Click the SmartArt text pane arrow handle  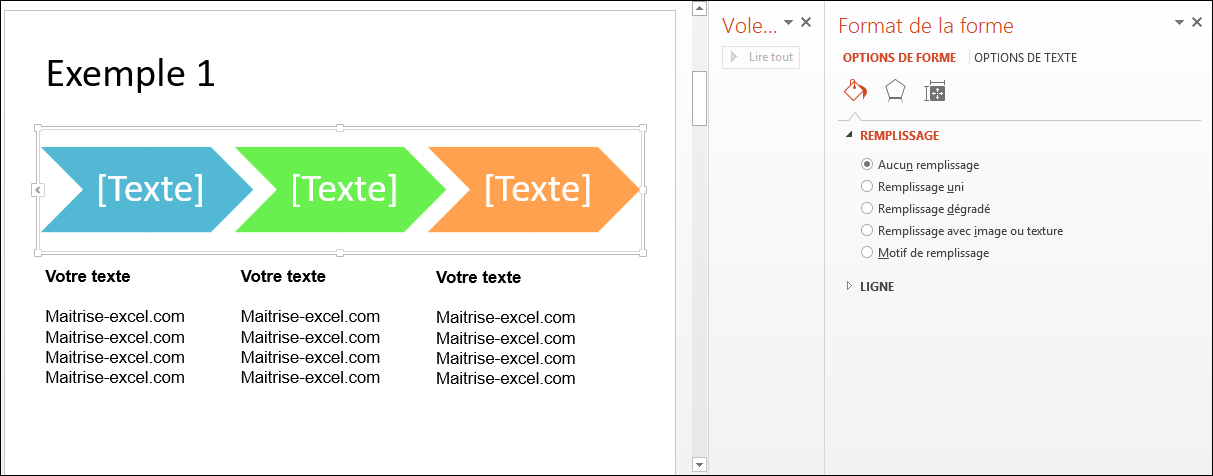click(37, 189)
